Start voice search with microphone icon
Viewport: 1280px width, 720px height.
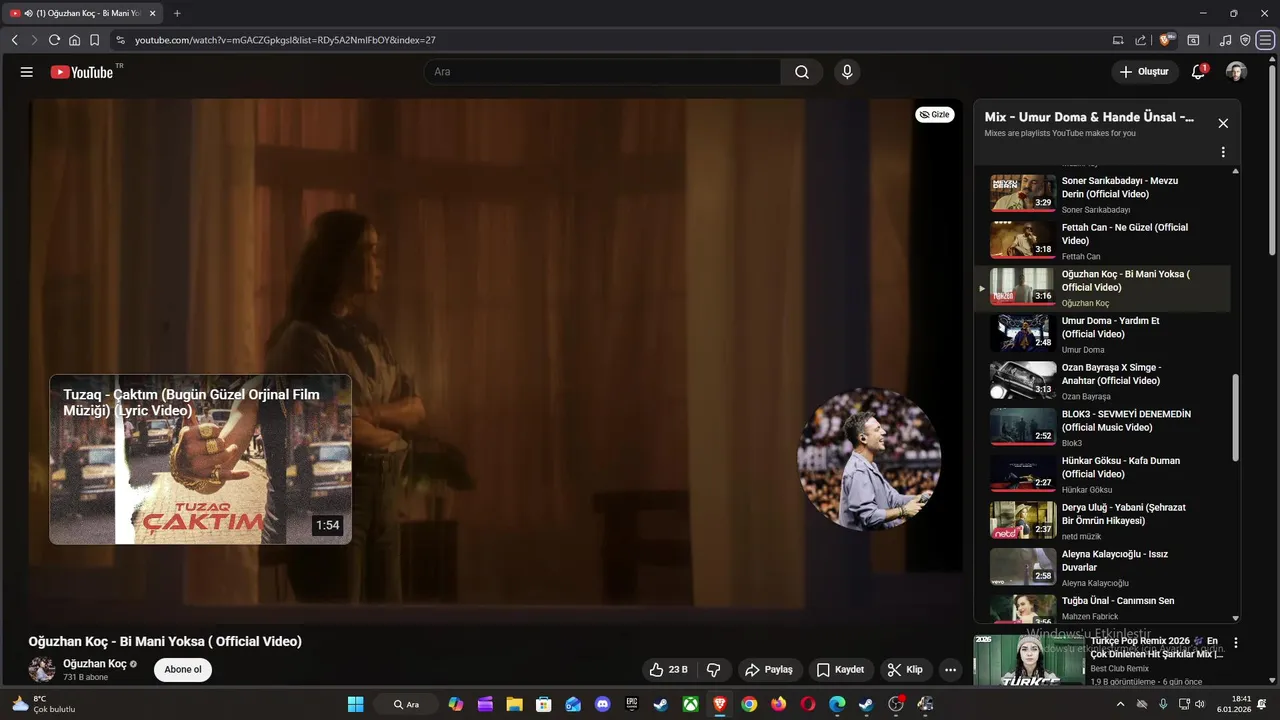847,72
